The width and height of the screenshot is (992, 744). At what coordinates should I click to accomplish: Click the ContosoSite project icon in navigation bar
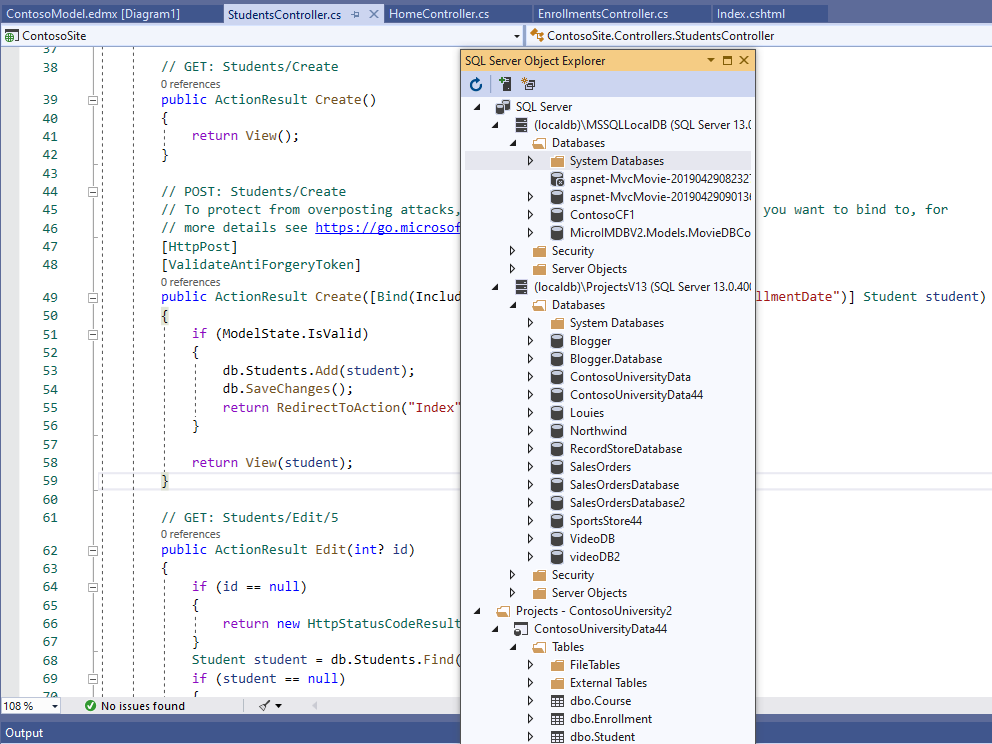11,36
